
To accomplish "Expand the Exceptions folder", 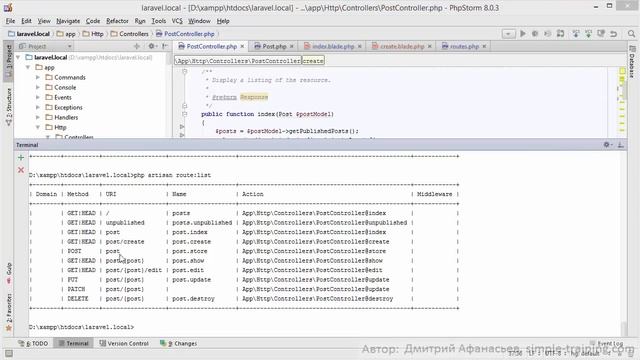I will pos(38,107).
